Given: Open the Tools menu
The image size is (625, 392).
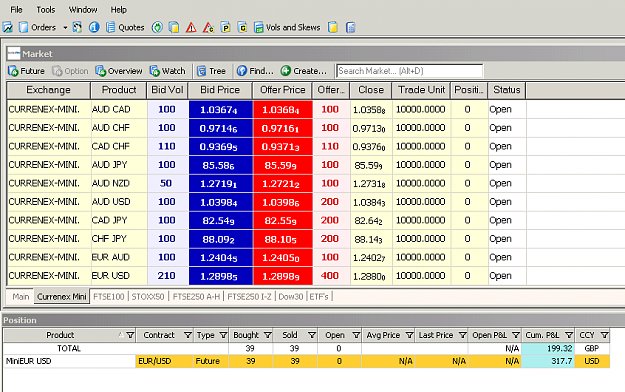Looking at the screenshot, I should click(x=46, y=10).
